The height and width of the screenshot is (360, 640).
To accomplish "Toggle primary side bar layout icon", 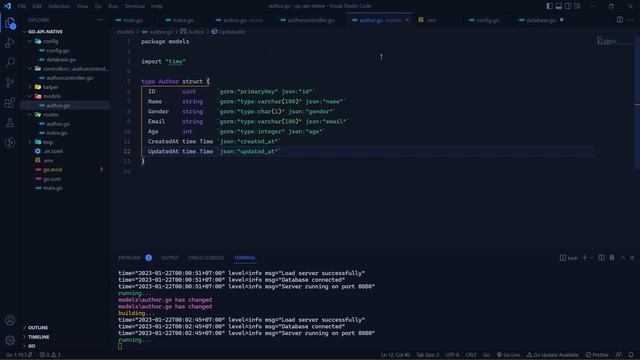I will (x=549, y=6).
